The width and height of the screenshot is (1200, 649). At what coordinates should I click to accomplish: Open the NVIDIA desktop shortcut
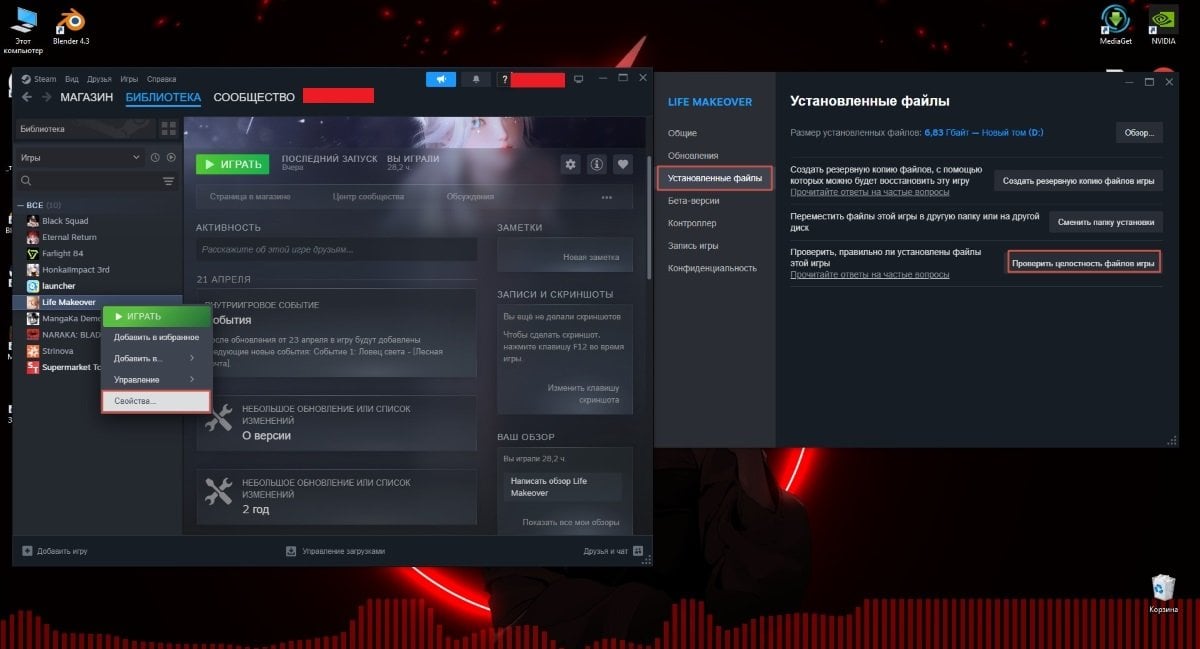tap(1163, 25)
